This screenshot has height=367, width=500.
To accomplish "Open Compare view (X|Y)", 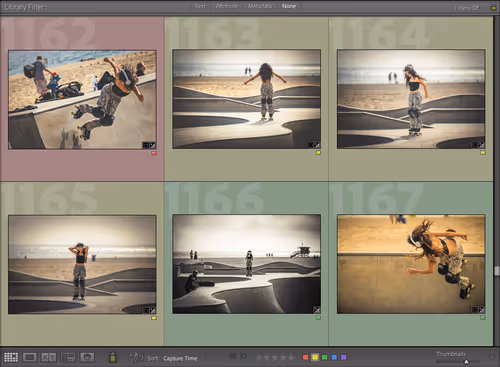I will click(48, 357).
